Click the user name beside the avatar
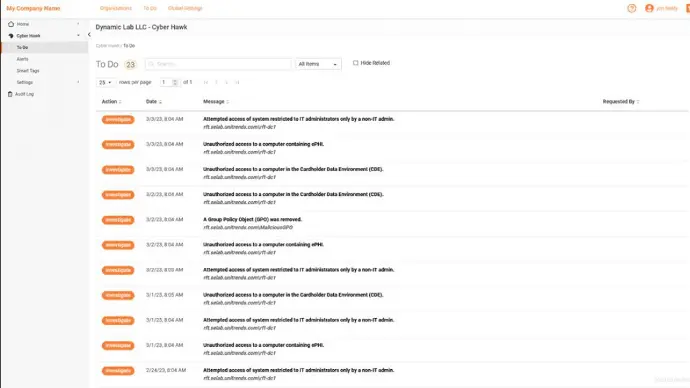Image resolution: width=690 pixels, height=388 pixels. pos(667,8)
